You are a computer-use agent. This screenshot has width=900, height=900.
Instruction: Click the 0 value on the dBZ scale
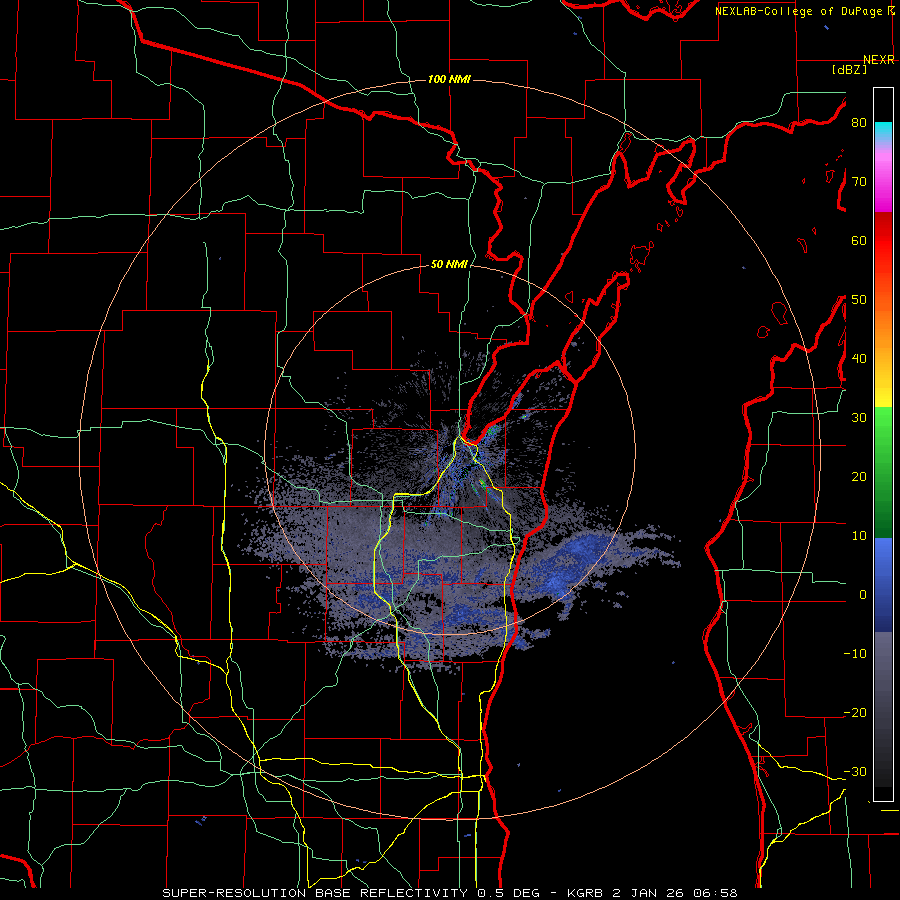[863, 595]
